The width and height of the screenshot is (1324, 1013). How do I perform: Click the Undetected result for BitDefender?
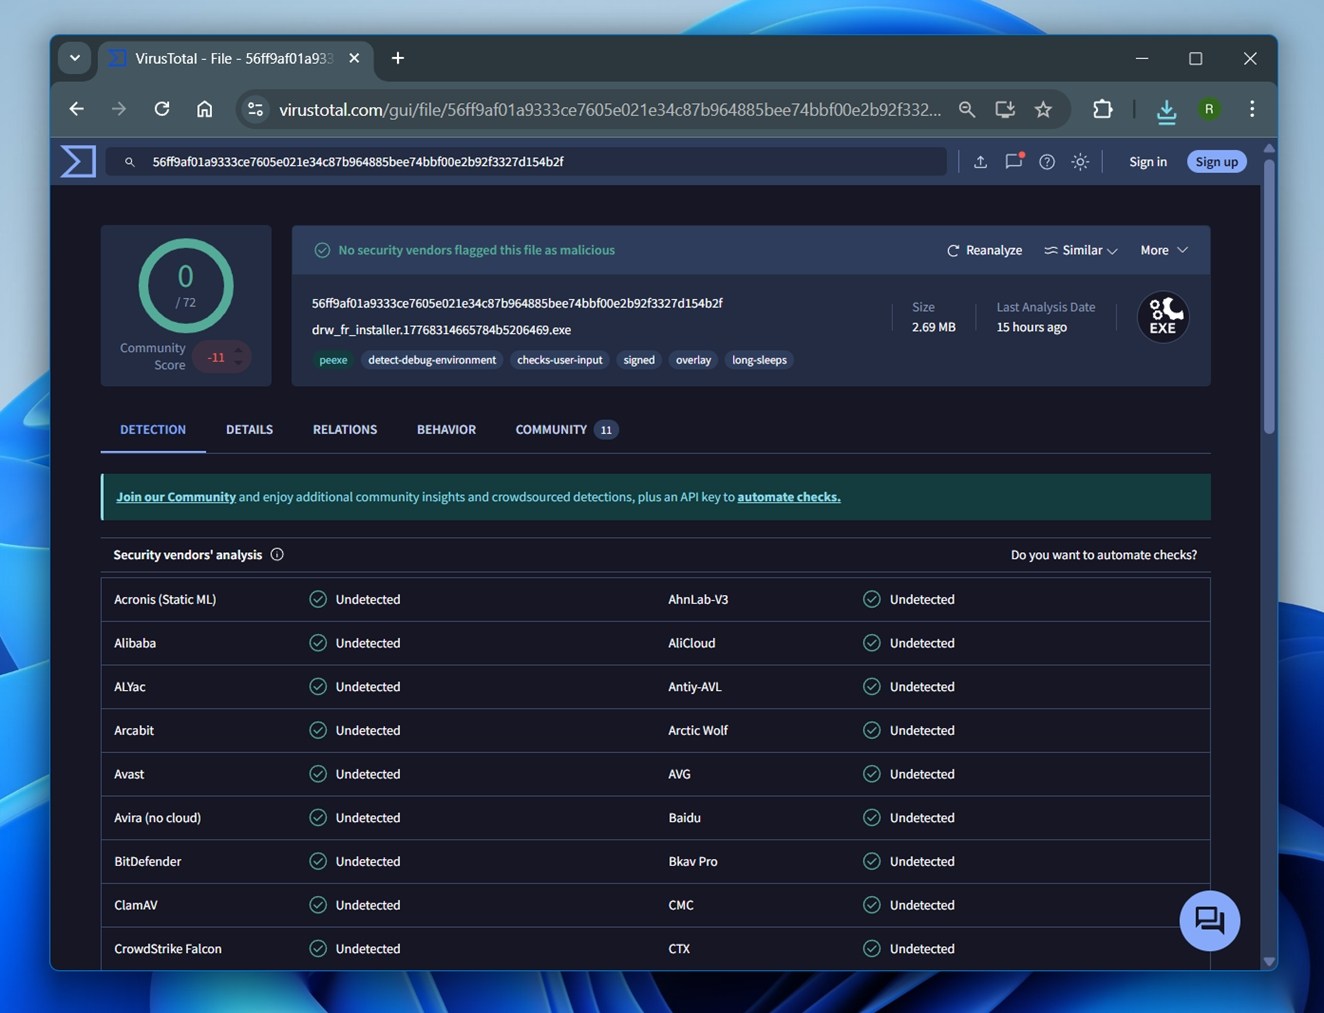(x=368, y=862)
